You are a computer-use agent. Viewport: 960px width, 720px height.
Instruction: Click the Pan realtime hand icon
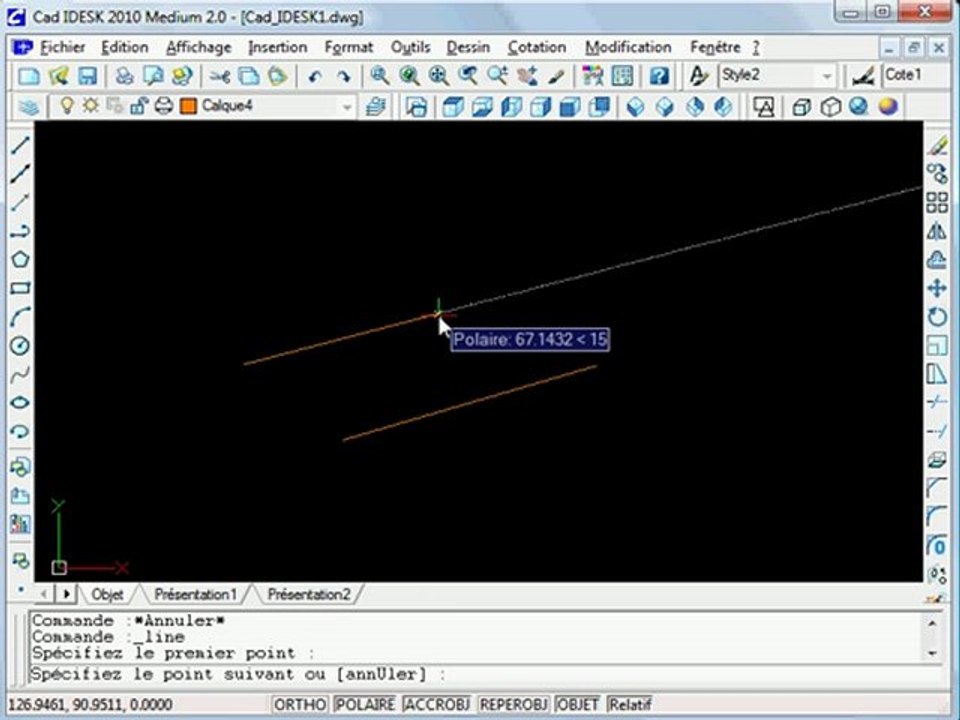click(527, 76)
